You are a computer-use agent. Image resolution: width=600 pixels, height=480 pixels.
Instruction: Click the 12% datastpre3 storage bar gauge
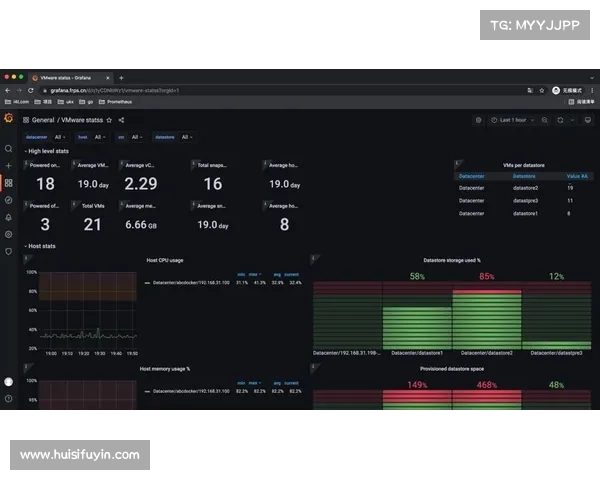[556, 315]
